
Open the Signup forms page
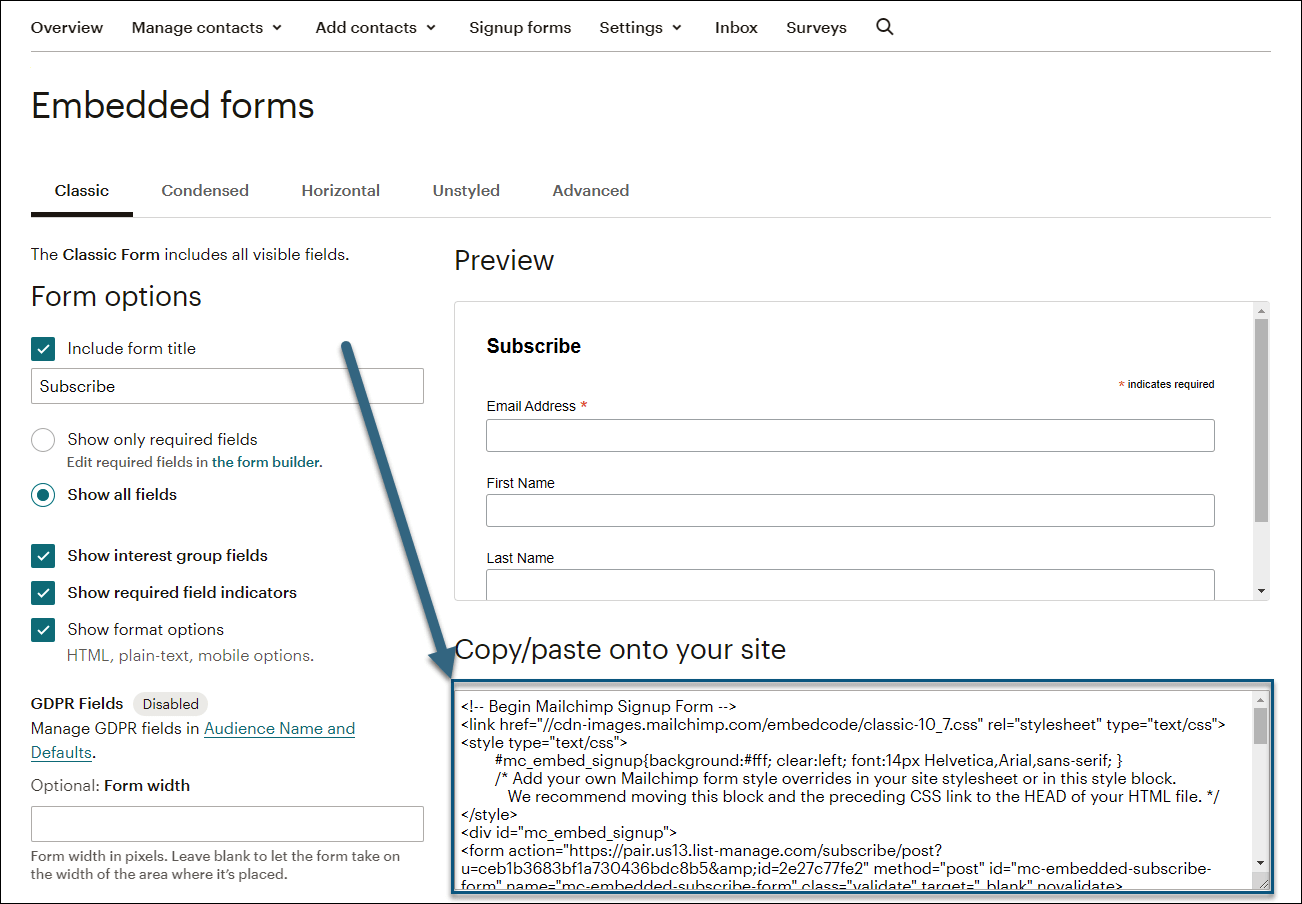coord(520,28)
